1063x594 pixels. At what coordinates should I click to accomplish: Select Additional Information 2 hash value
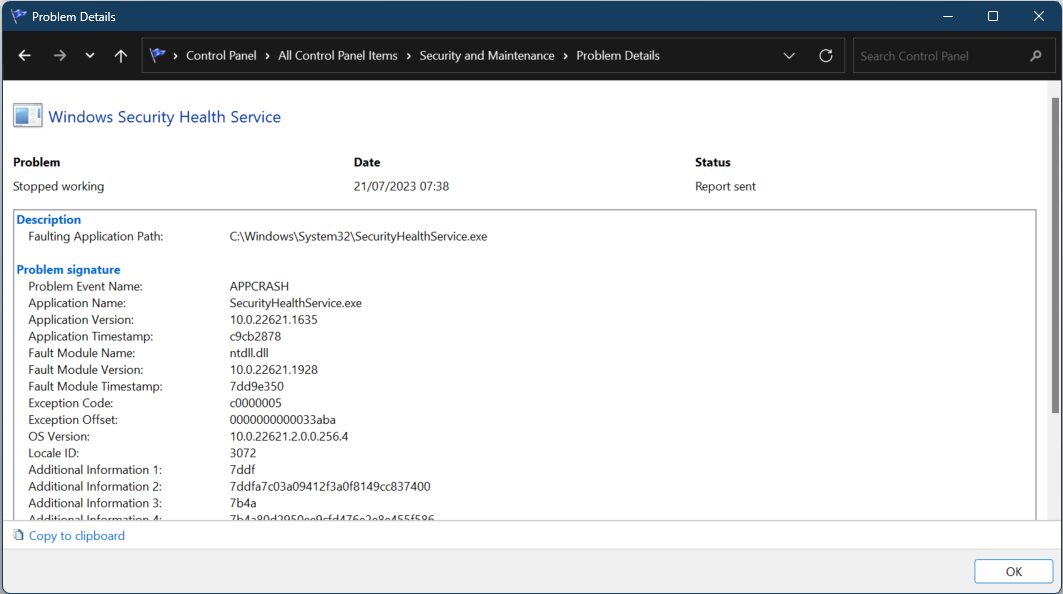tap(329, 486)
